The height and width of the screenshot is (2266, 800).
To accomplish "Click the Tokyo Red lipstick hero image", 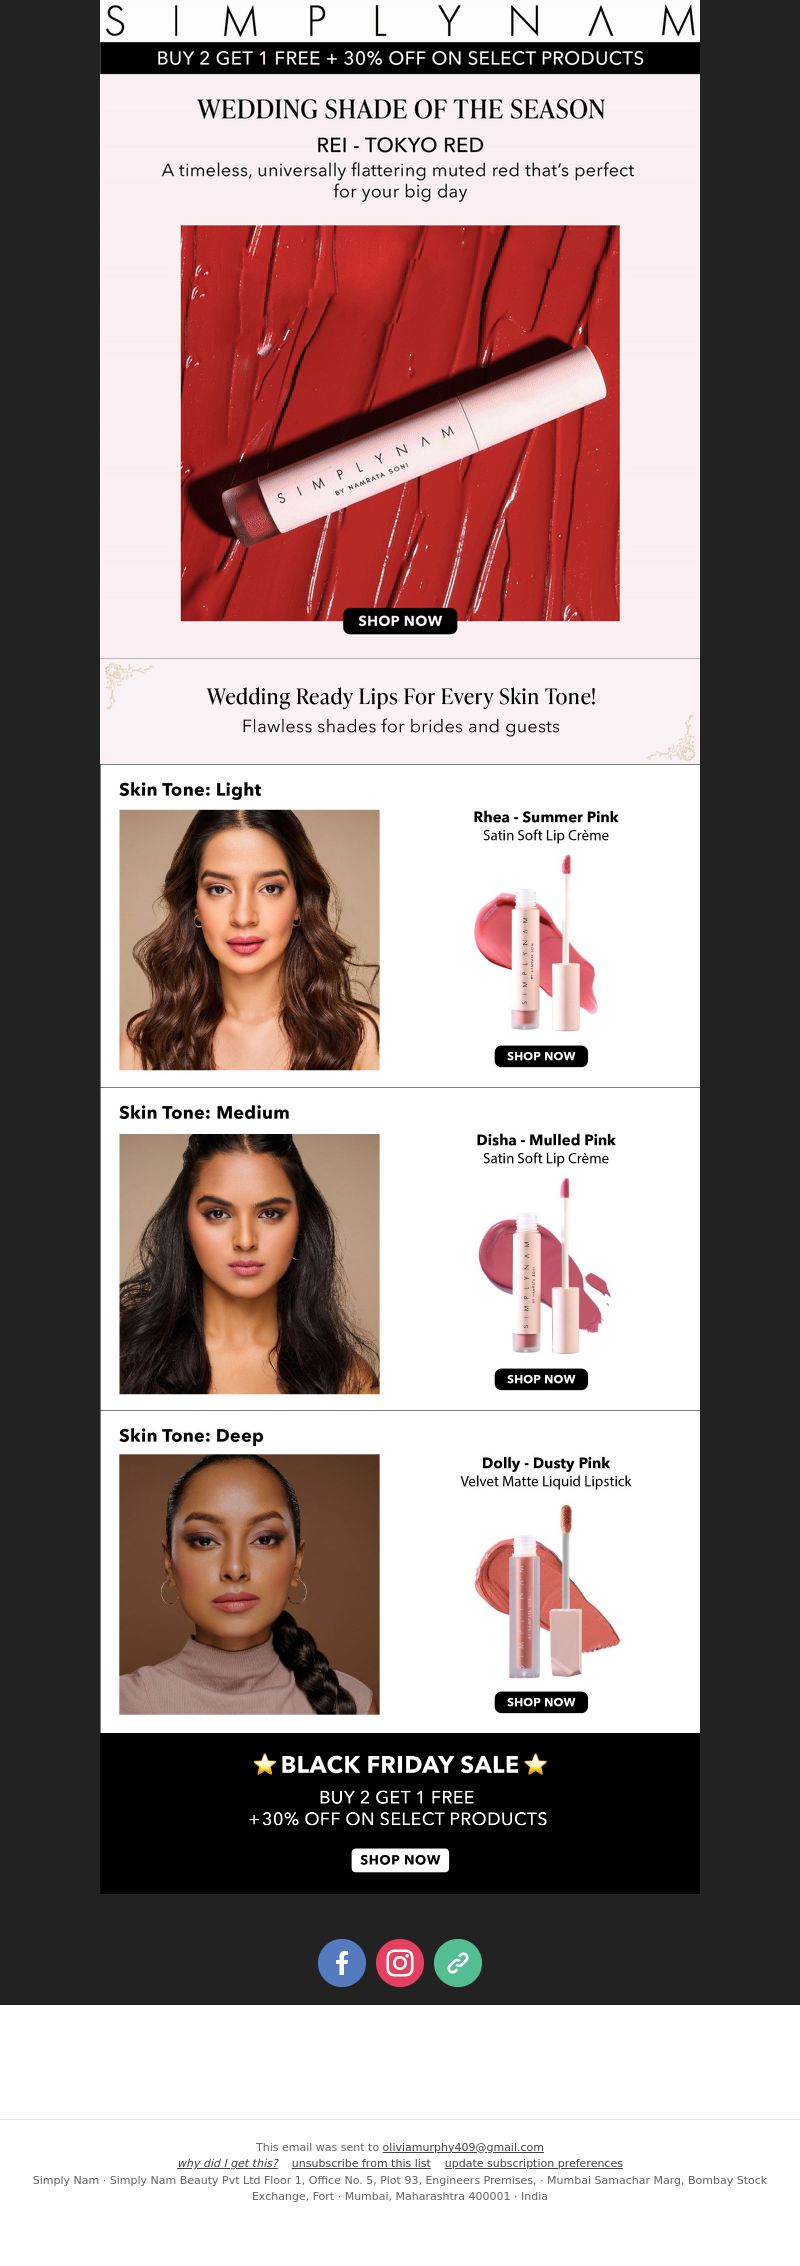I will (400, 422).
